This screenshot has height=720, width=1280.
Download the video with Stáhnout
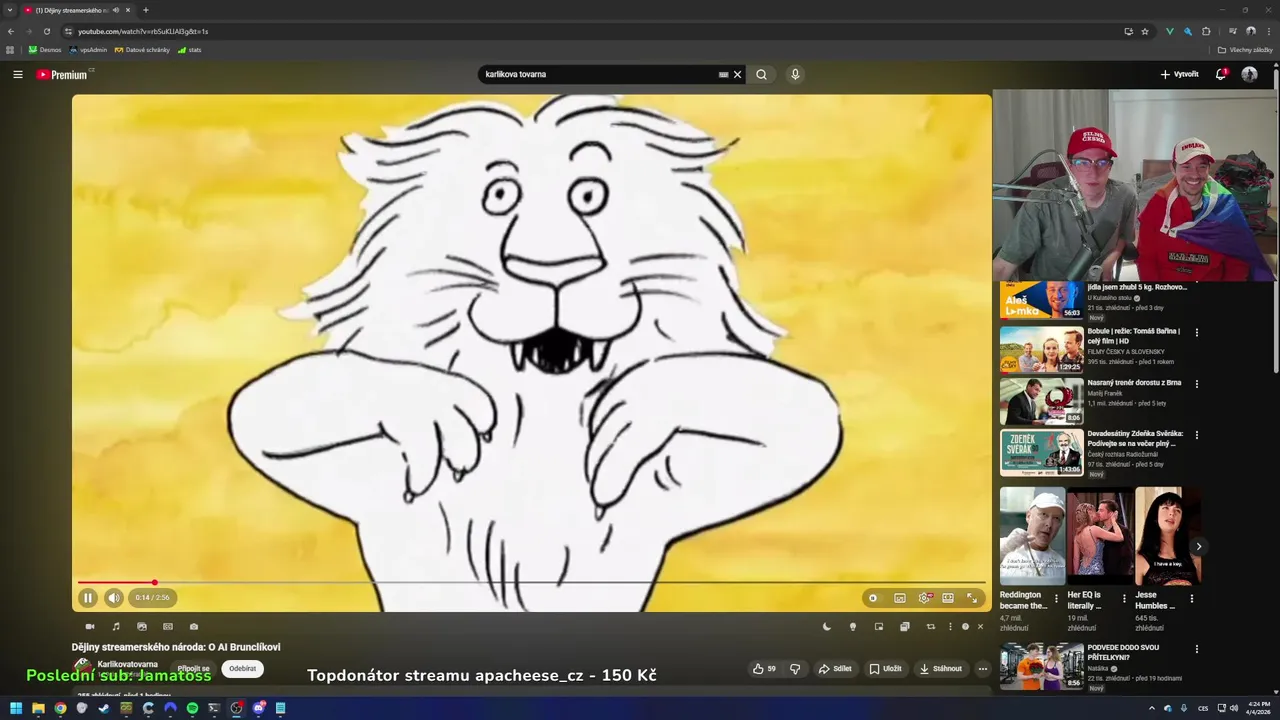pyautogui.click(x=941, y=669)
